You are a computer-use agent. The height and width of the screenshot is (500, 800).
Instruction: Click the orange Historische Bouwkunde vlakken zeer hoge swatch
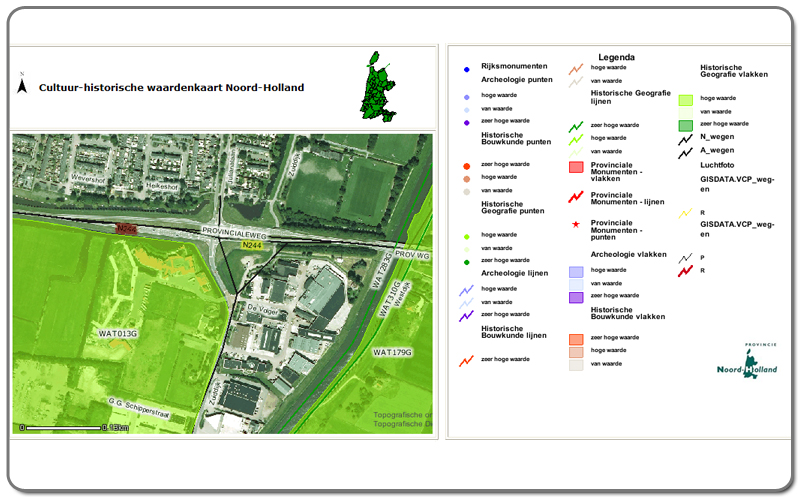[x=576, y=339]
